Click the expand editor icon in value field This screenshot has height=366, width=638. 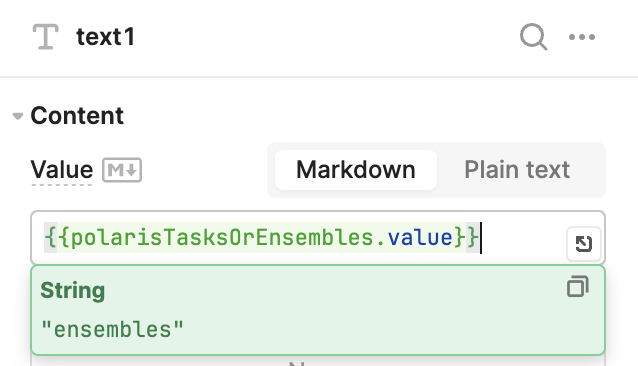[x=583, y=244]
